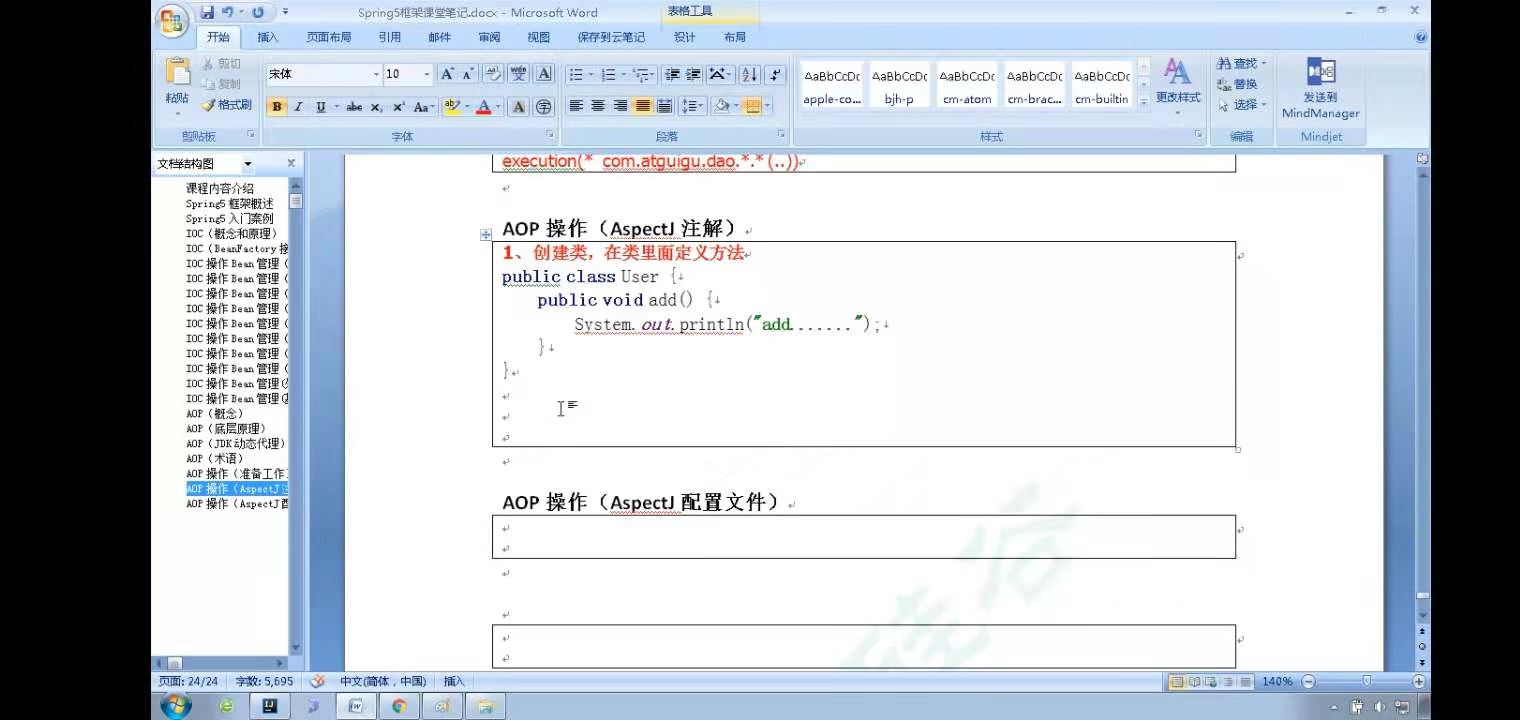Close the document map pane

pyautogui.click(x=291, y=163)
